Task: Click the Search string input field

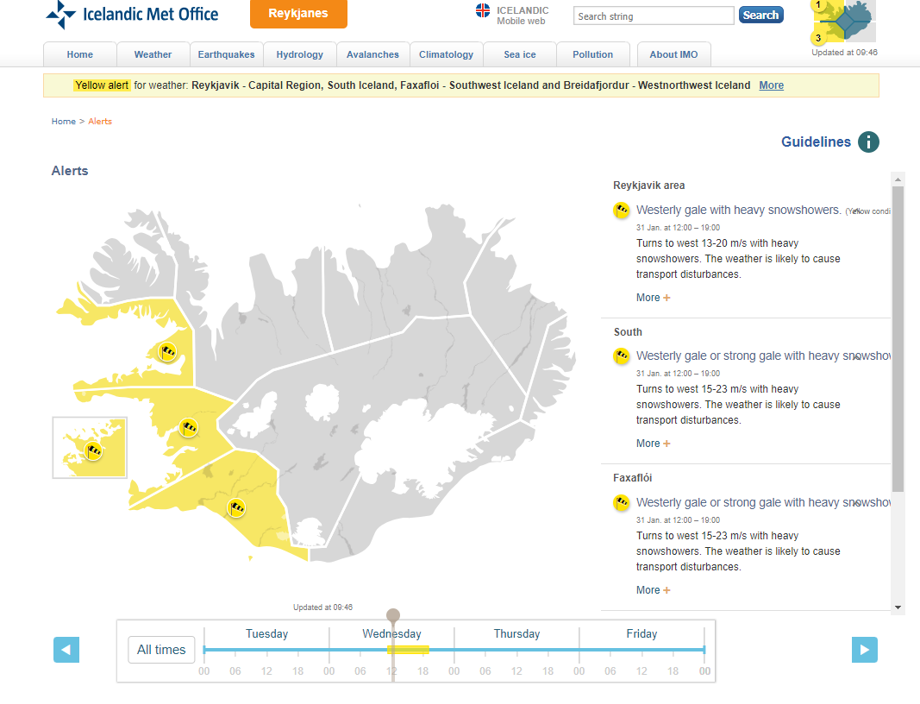Action: [x=654, y=16]
